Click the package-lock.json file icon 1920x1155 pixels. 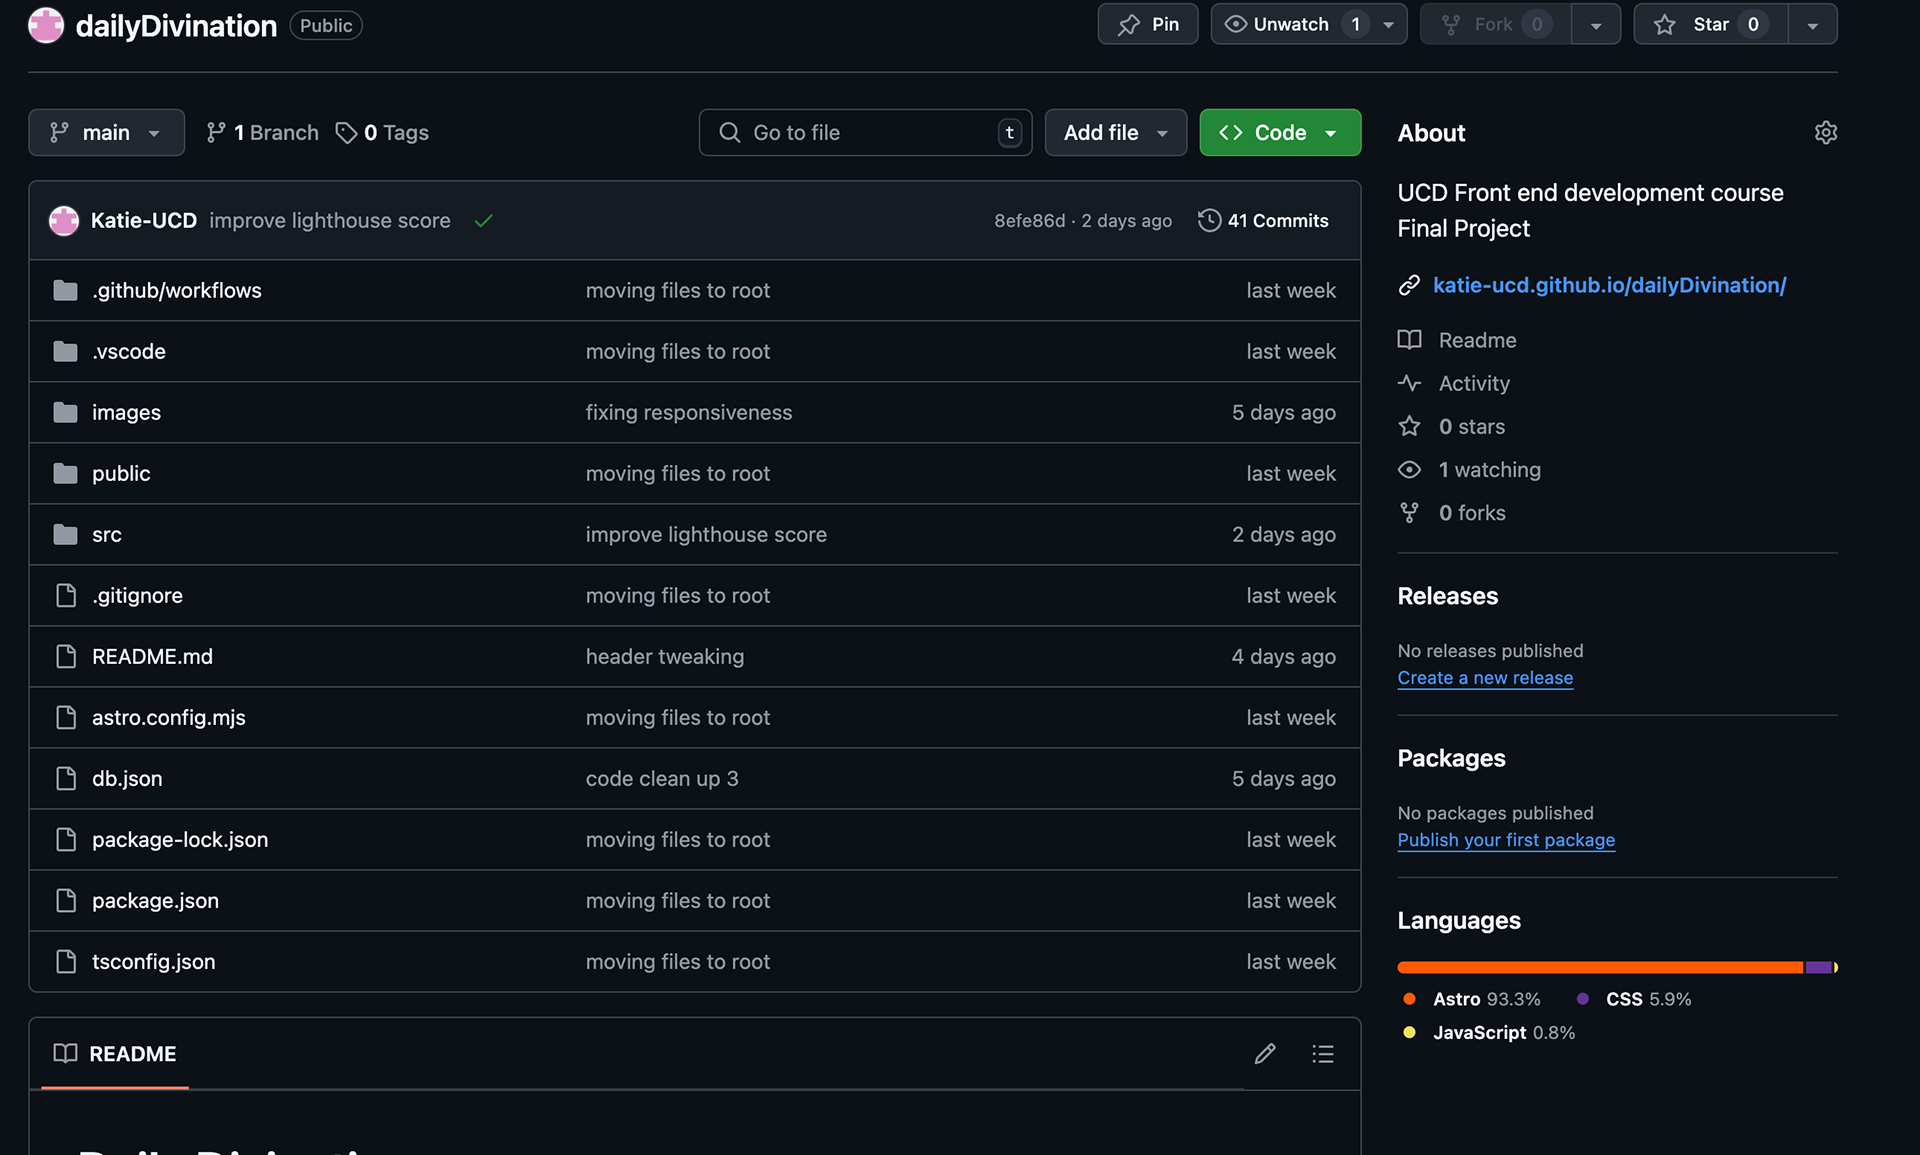pyautogui.click(x=66, y=840)
